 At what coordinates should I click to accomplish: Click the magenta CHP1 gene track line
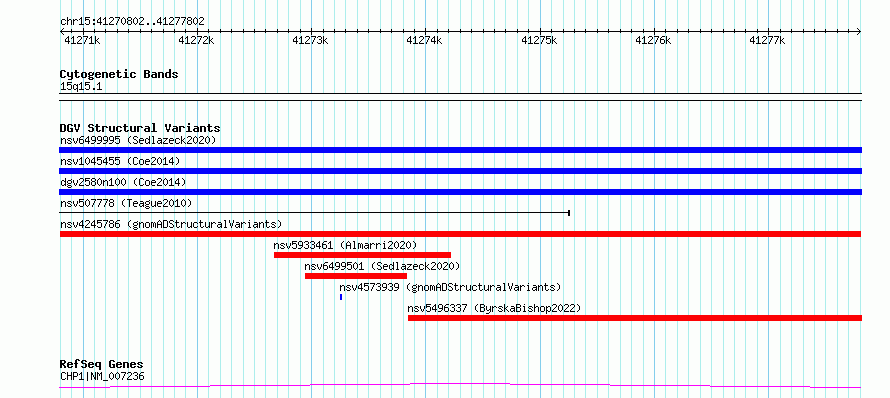click(x=460, y=386)
